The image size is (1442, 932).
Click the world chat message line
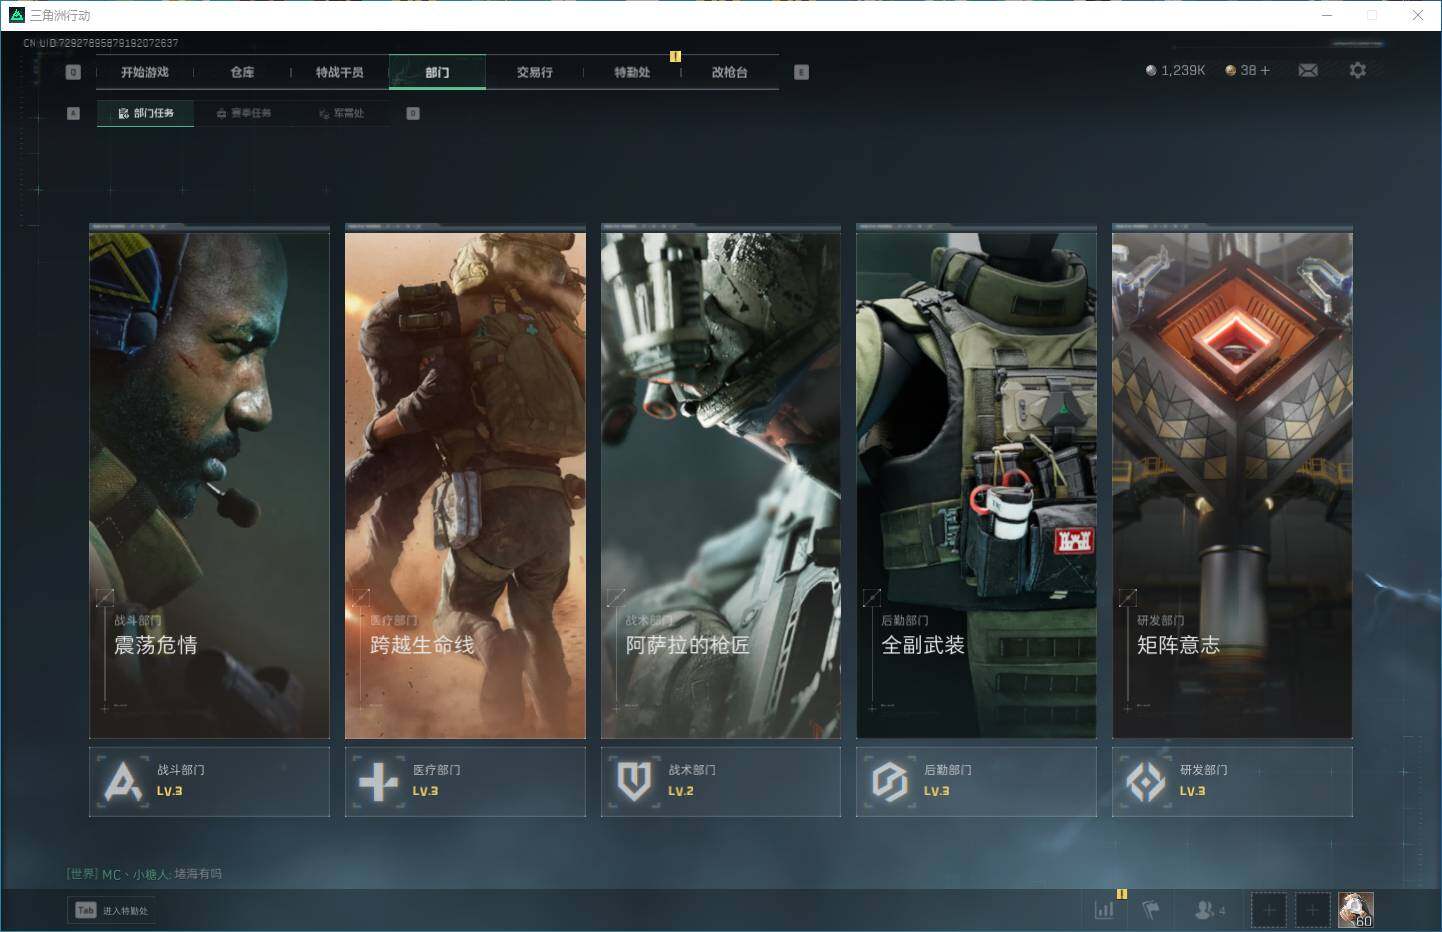pos(145,874)
